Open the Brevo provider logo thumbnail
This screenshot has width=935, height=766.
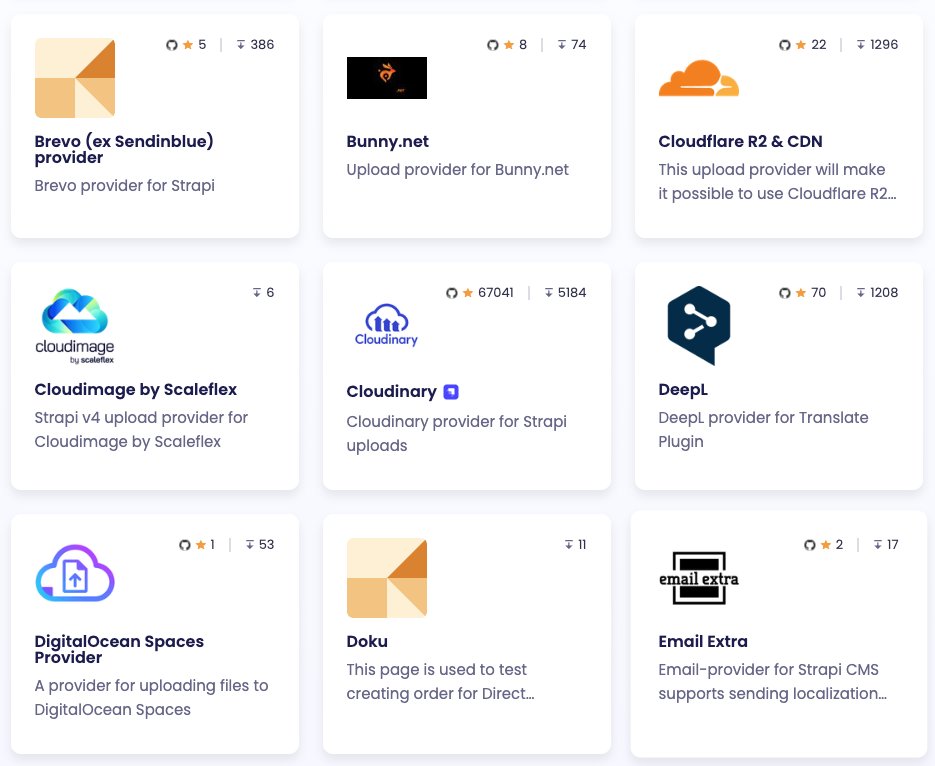(75, 77)
